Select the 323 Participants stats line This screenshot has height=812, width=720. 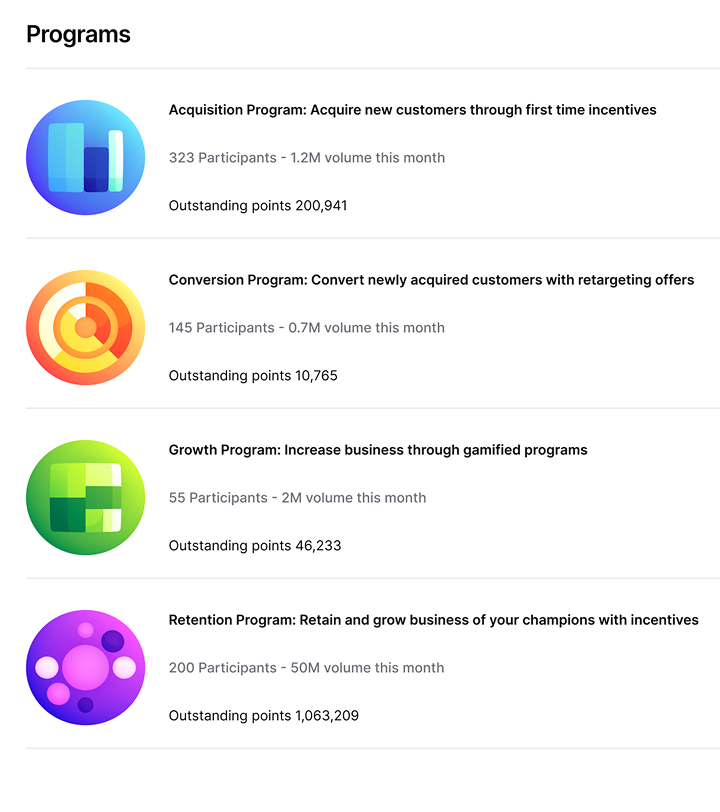pyautogui.click(x=307, y=157)
